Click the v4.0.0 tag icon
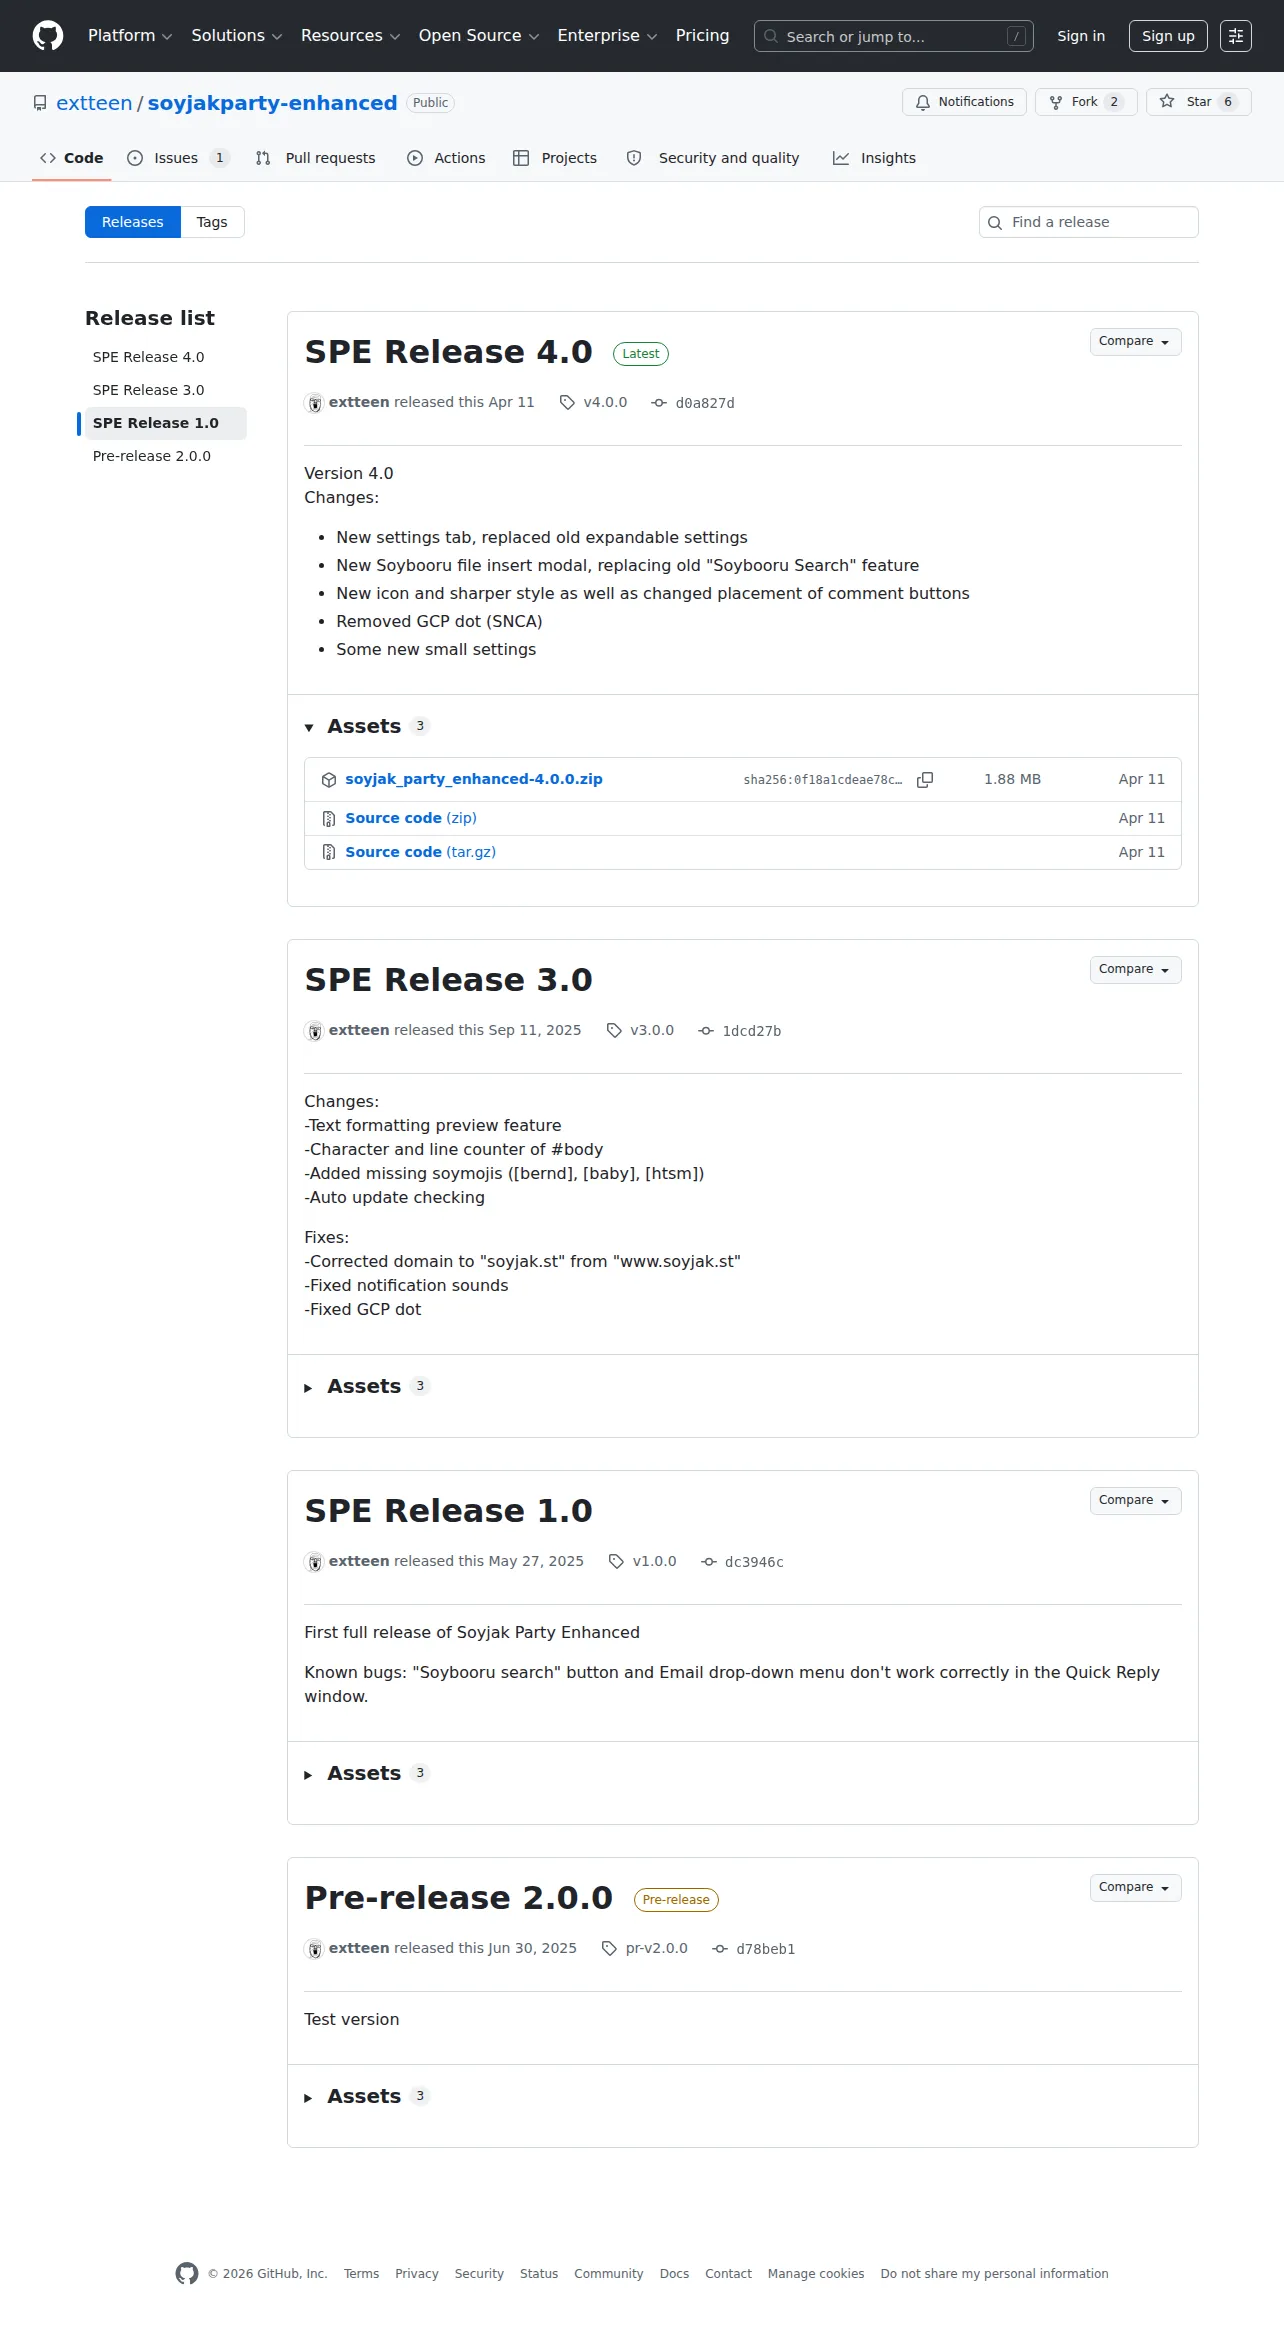The height and width of the screenshot is (2327, 1284). click(x=567, y=402)
